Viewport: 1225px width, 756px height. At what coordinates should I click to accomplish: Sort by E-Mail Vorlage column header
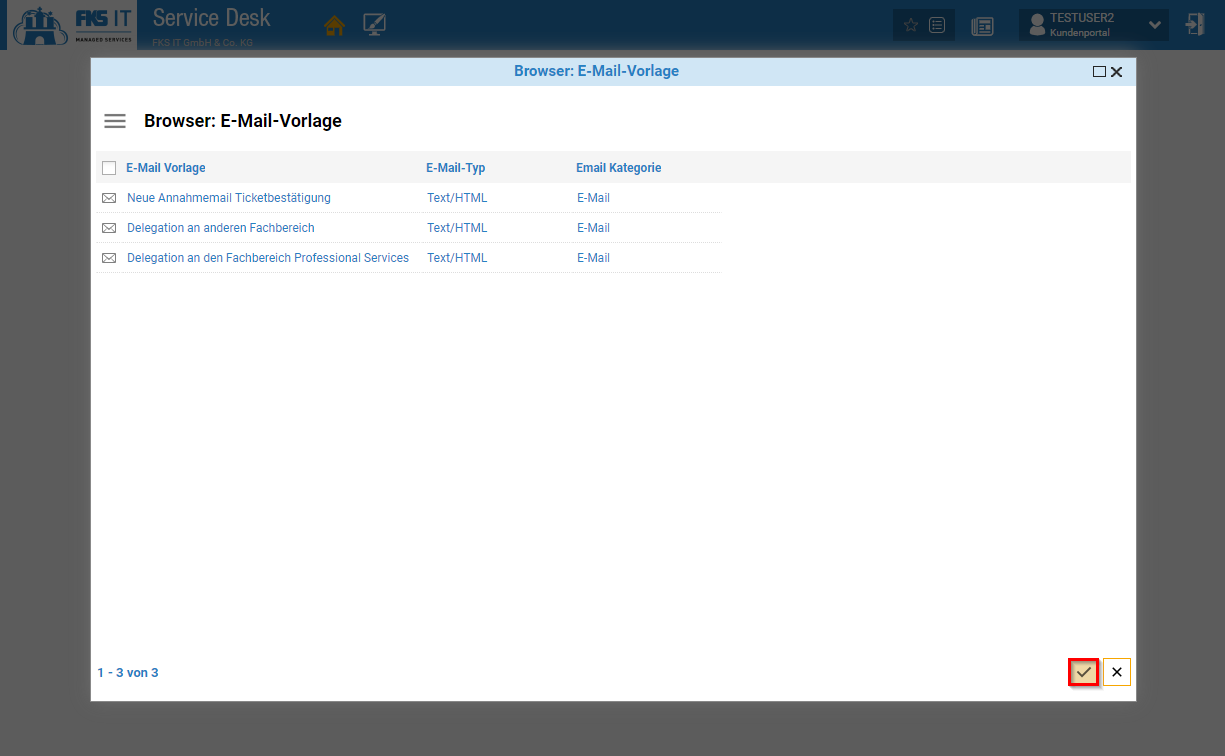pos(166,168)
